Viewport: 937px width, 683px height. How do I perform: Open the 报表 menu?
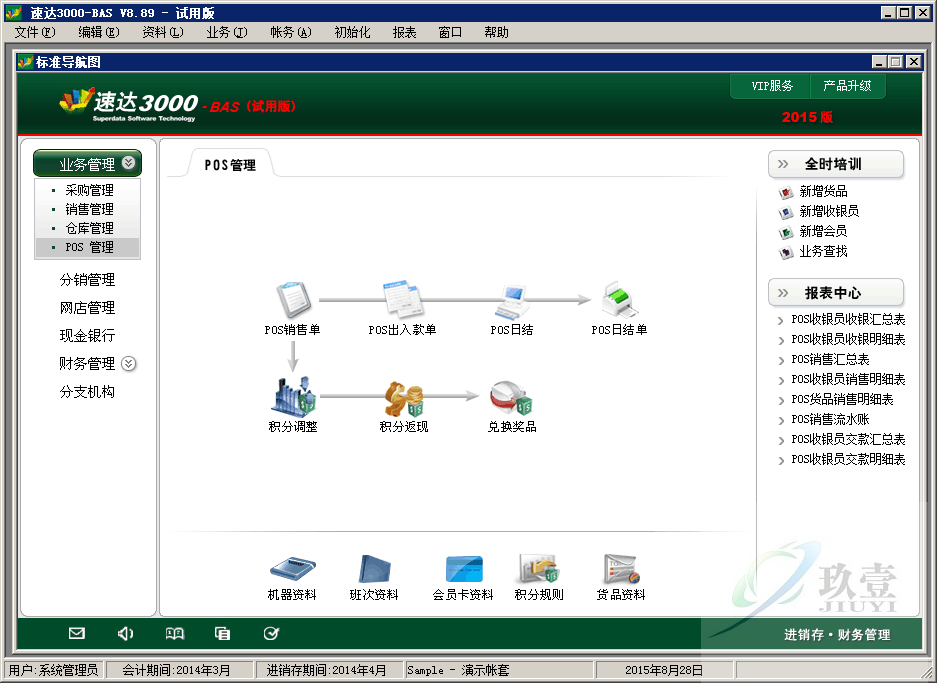click(404, 32)
